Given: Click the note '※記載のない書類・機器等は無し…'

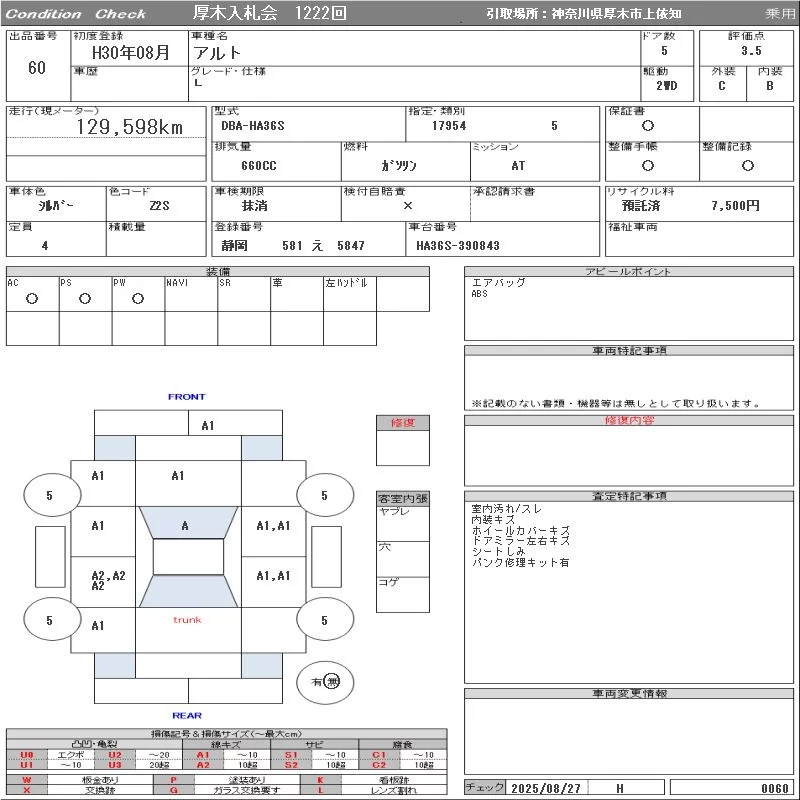Looking at the screenshot, I should click(616, 404).
